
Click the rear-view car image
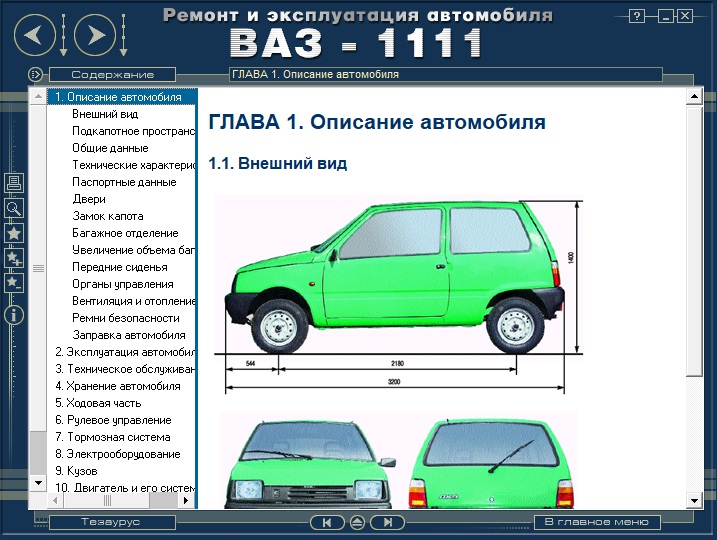pyautogui.click(x=491, y=462)
